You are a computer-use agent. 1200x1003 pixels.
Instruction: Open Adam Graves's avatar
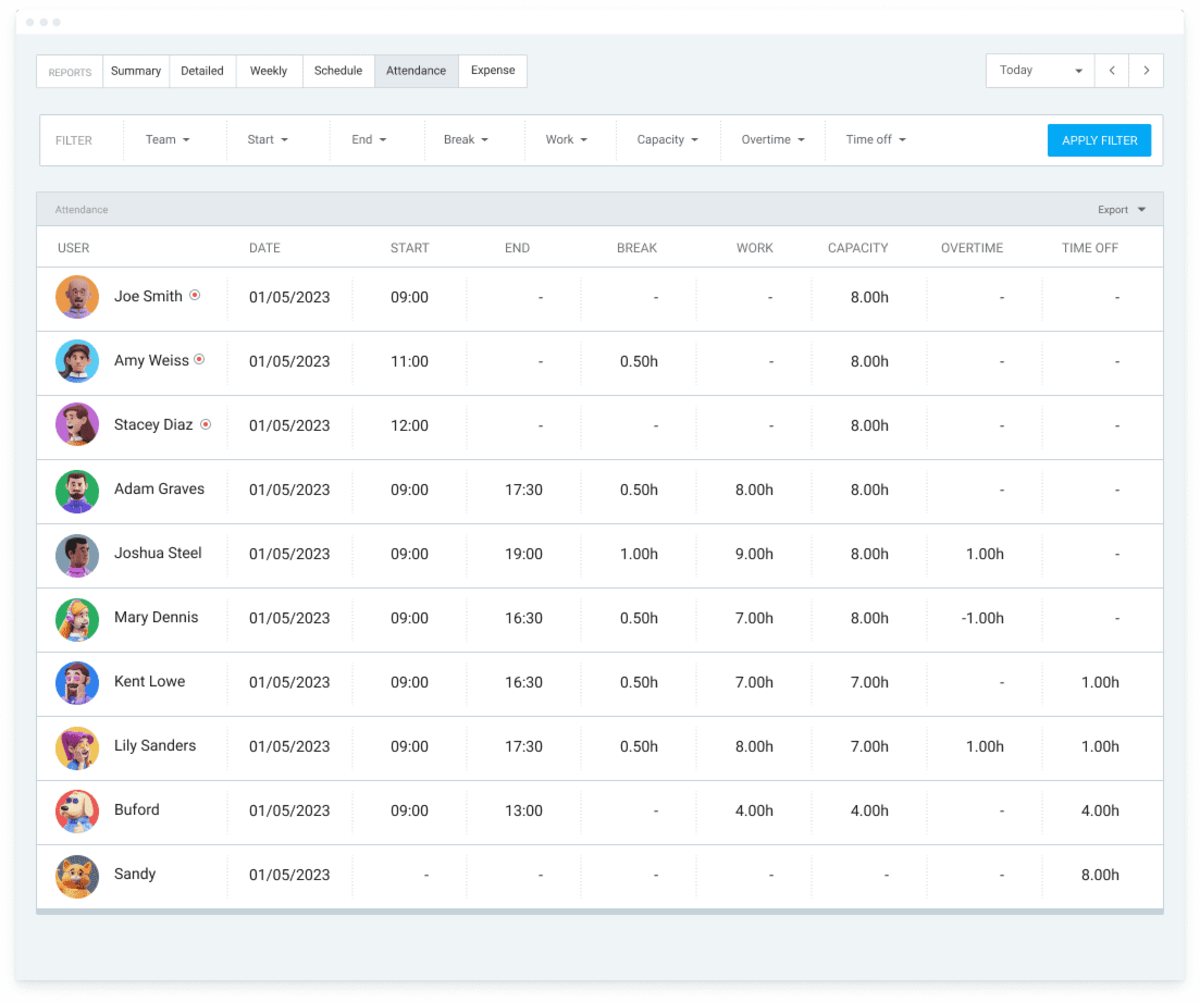click(77, 490)
